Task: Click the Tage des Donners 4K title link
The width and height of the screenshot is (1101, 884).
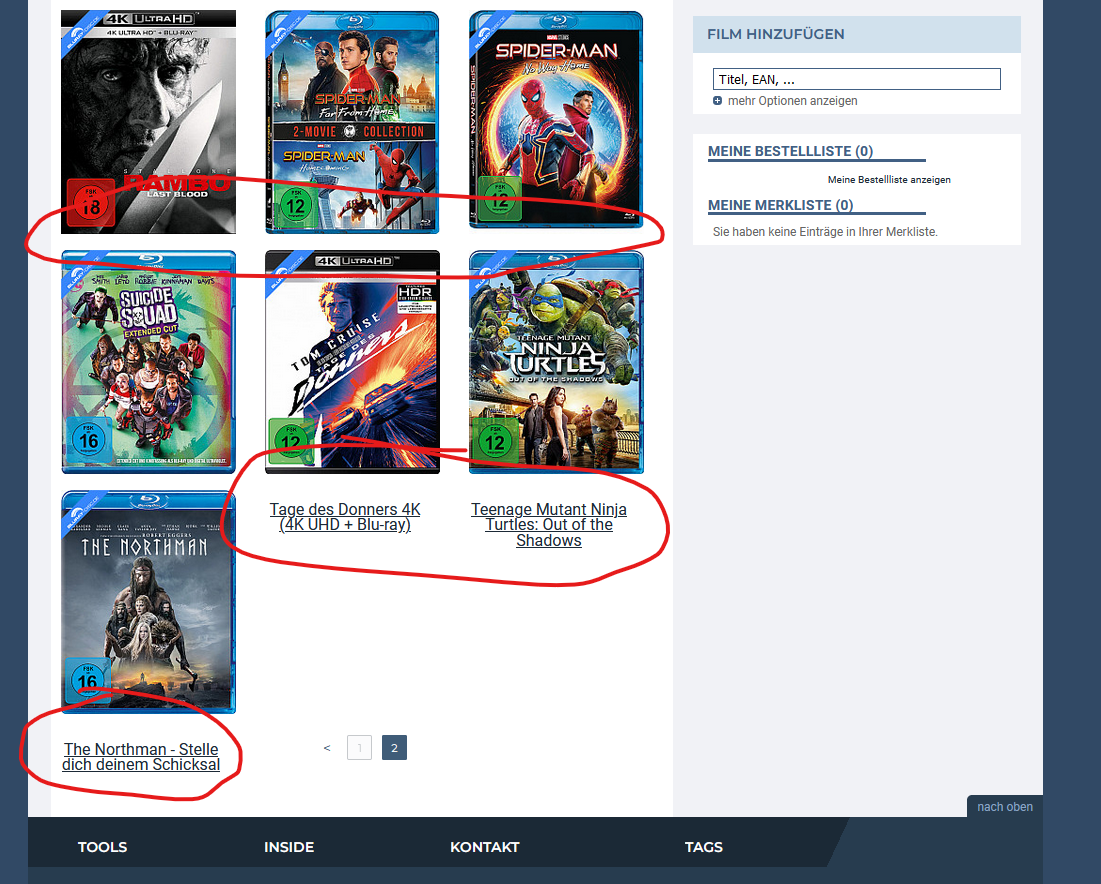Action: 345,517
